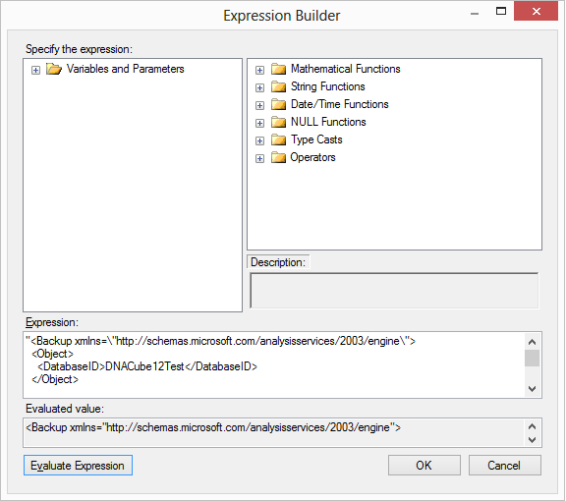Cancel the Expression Builder dialog
566x501 pixels.
[505, 465]
